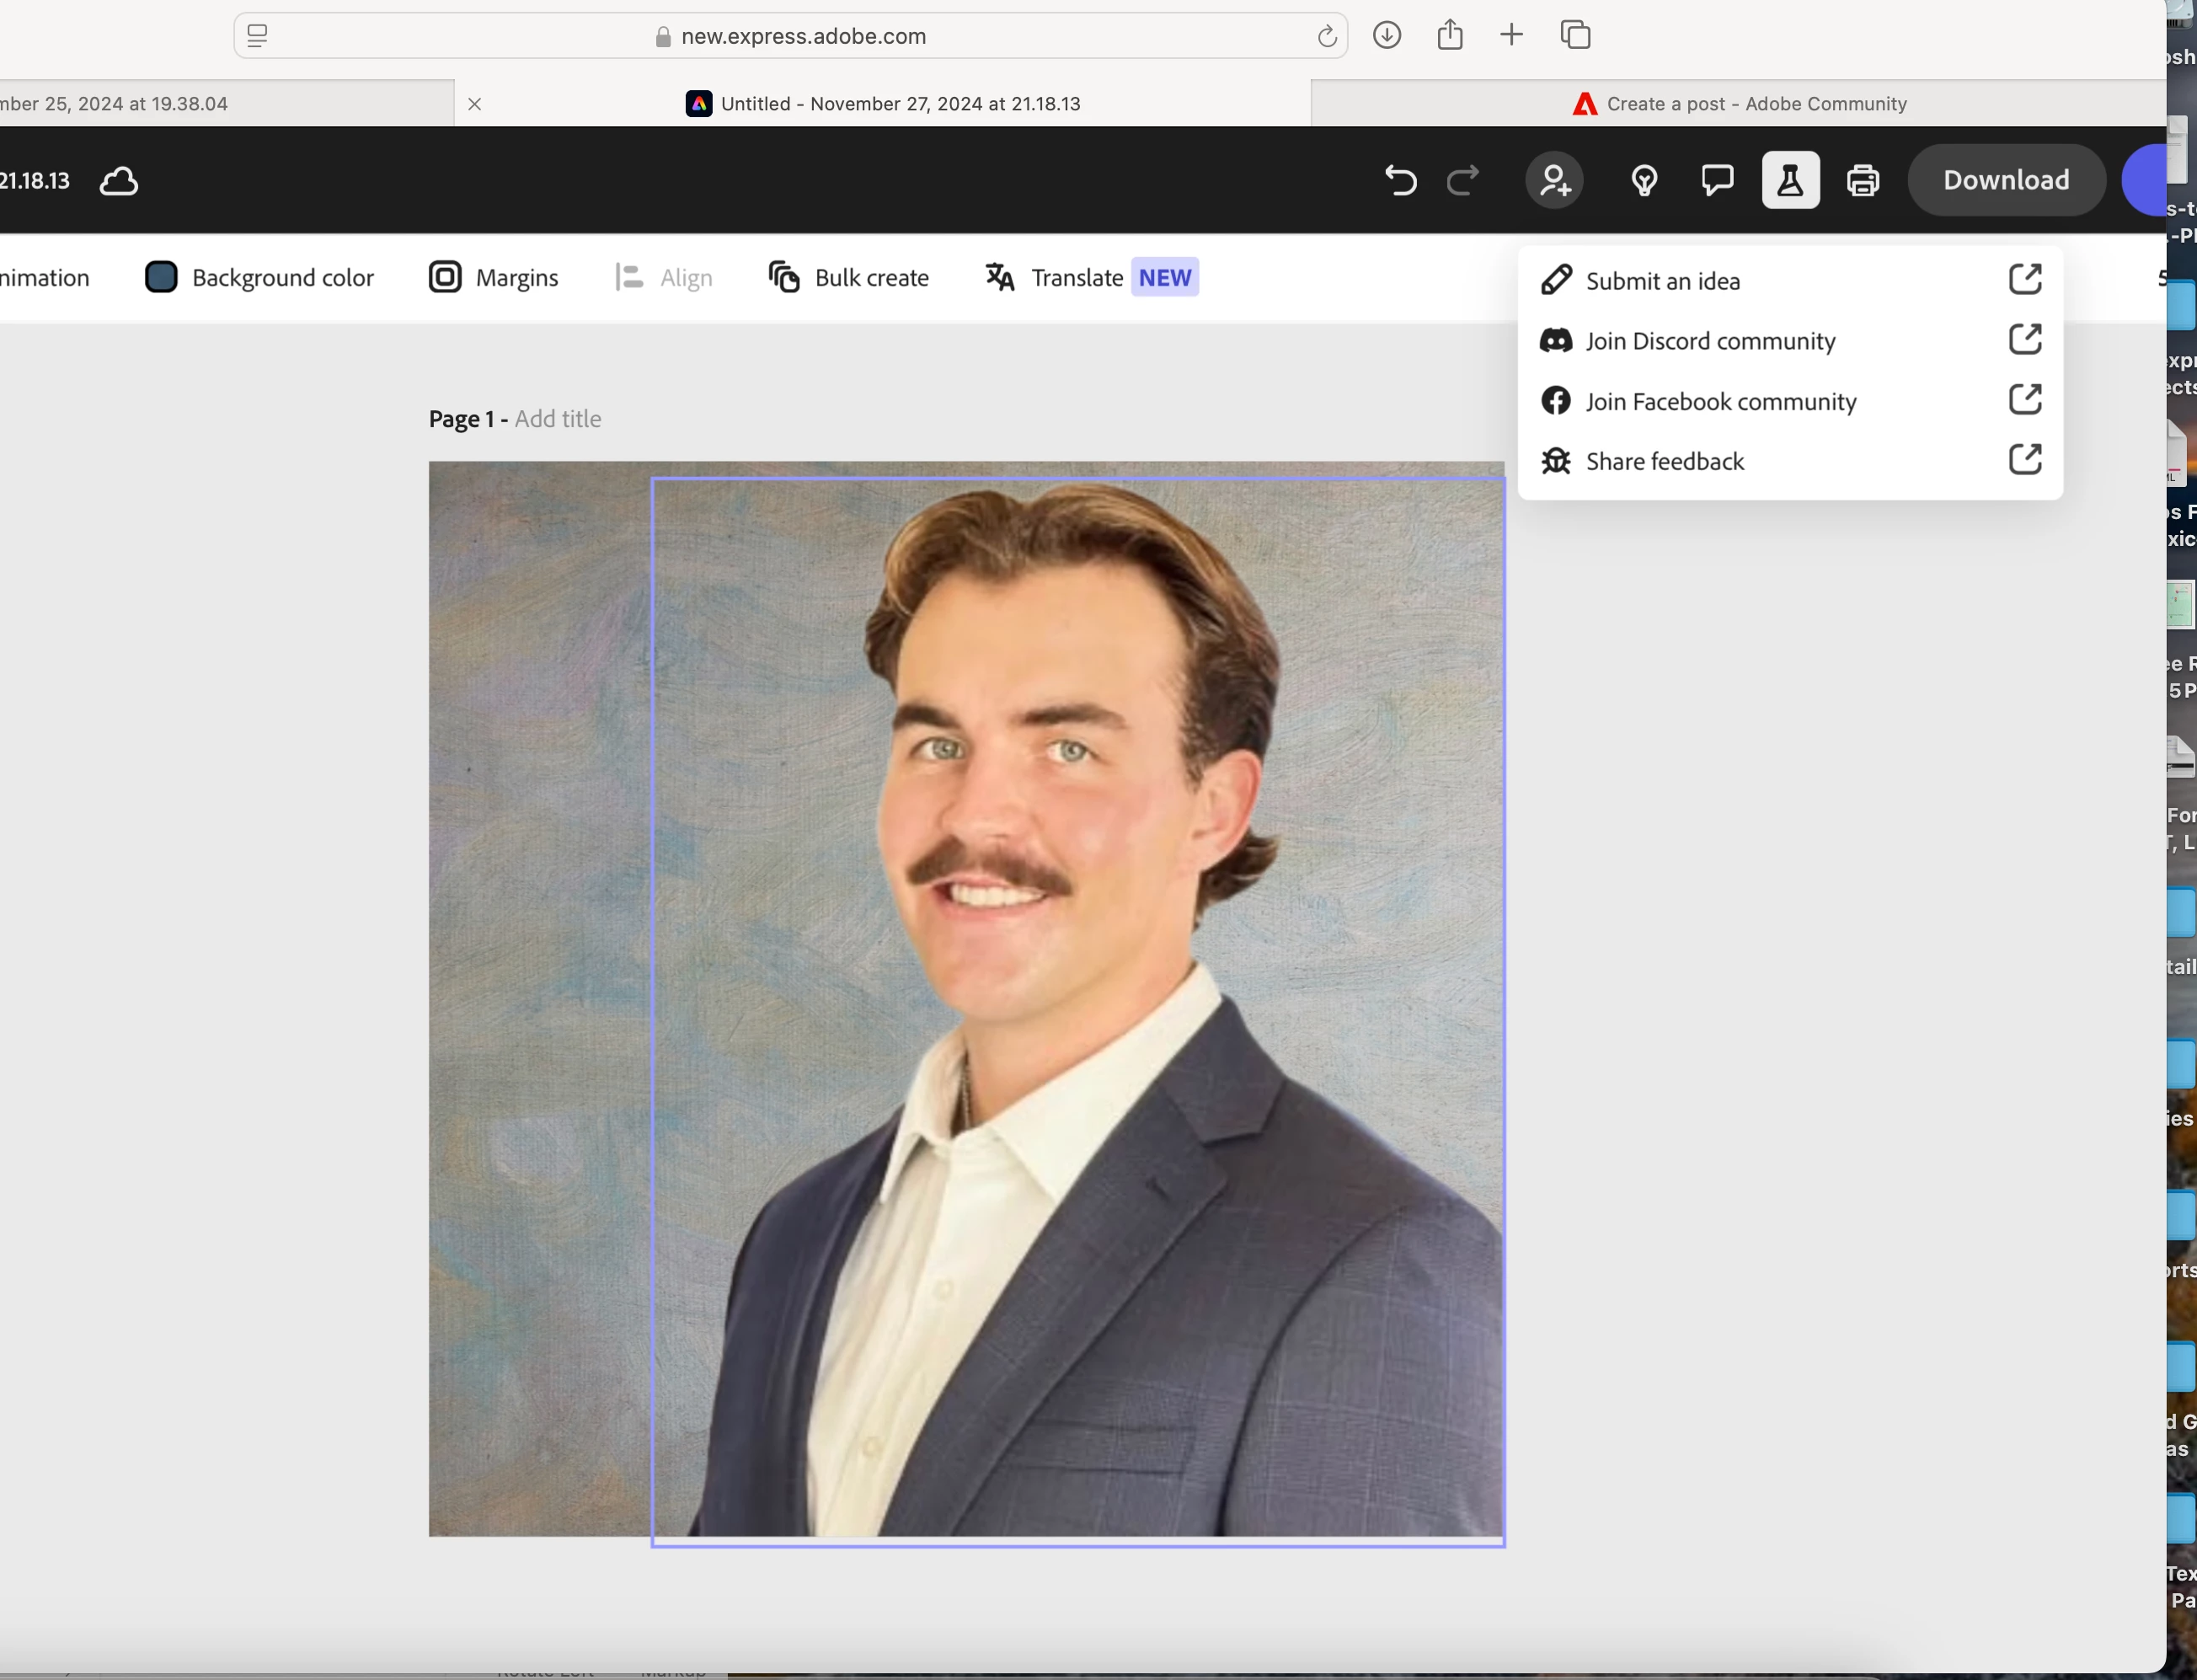The image size is (2197, 1680).
Task: Click the cloud sync status icon
Action: click(x=119, y=181)
